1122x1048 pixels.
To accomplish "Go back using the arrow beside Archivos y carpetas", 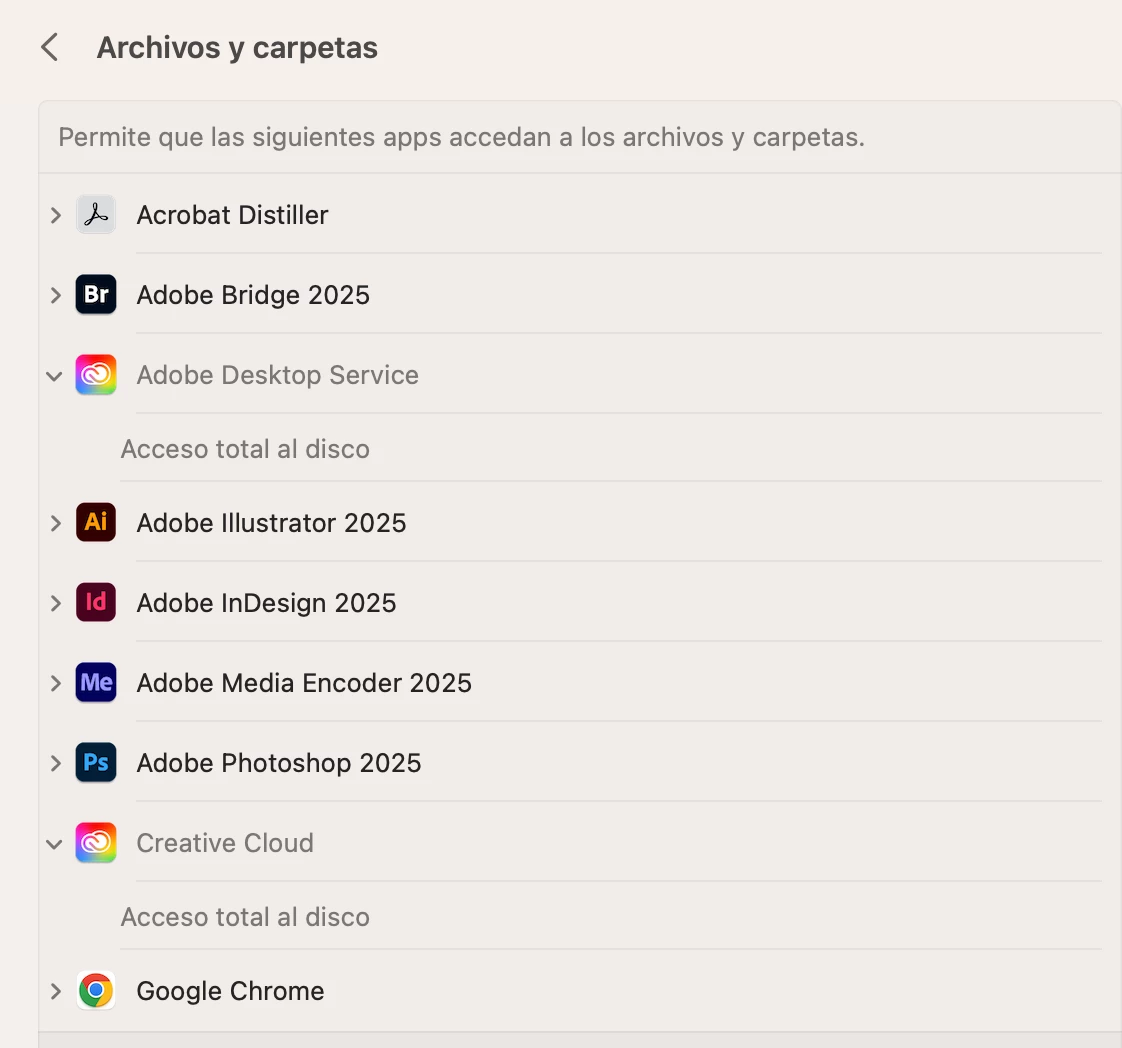I will [x=49, y=48].
